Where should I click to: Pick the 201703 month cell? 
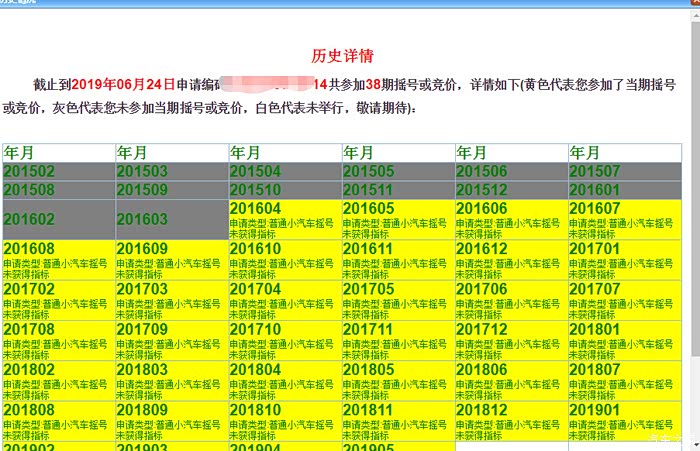pos(172,300)
